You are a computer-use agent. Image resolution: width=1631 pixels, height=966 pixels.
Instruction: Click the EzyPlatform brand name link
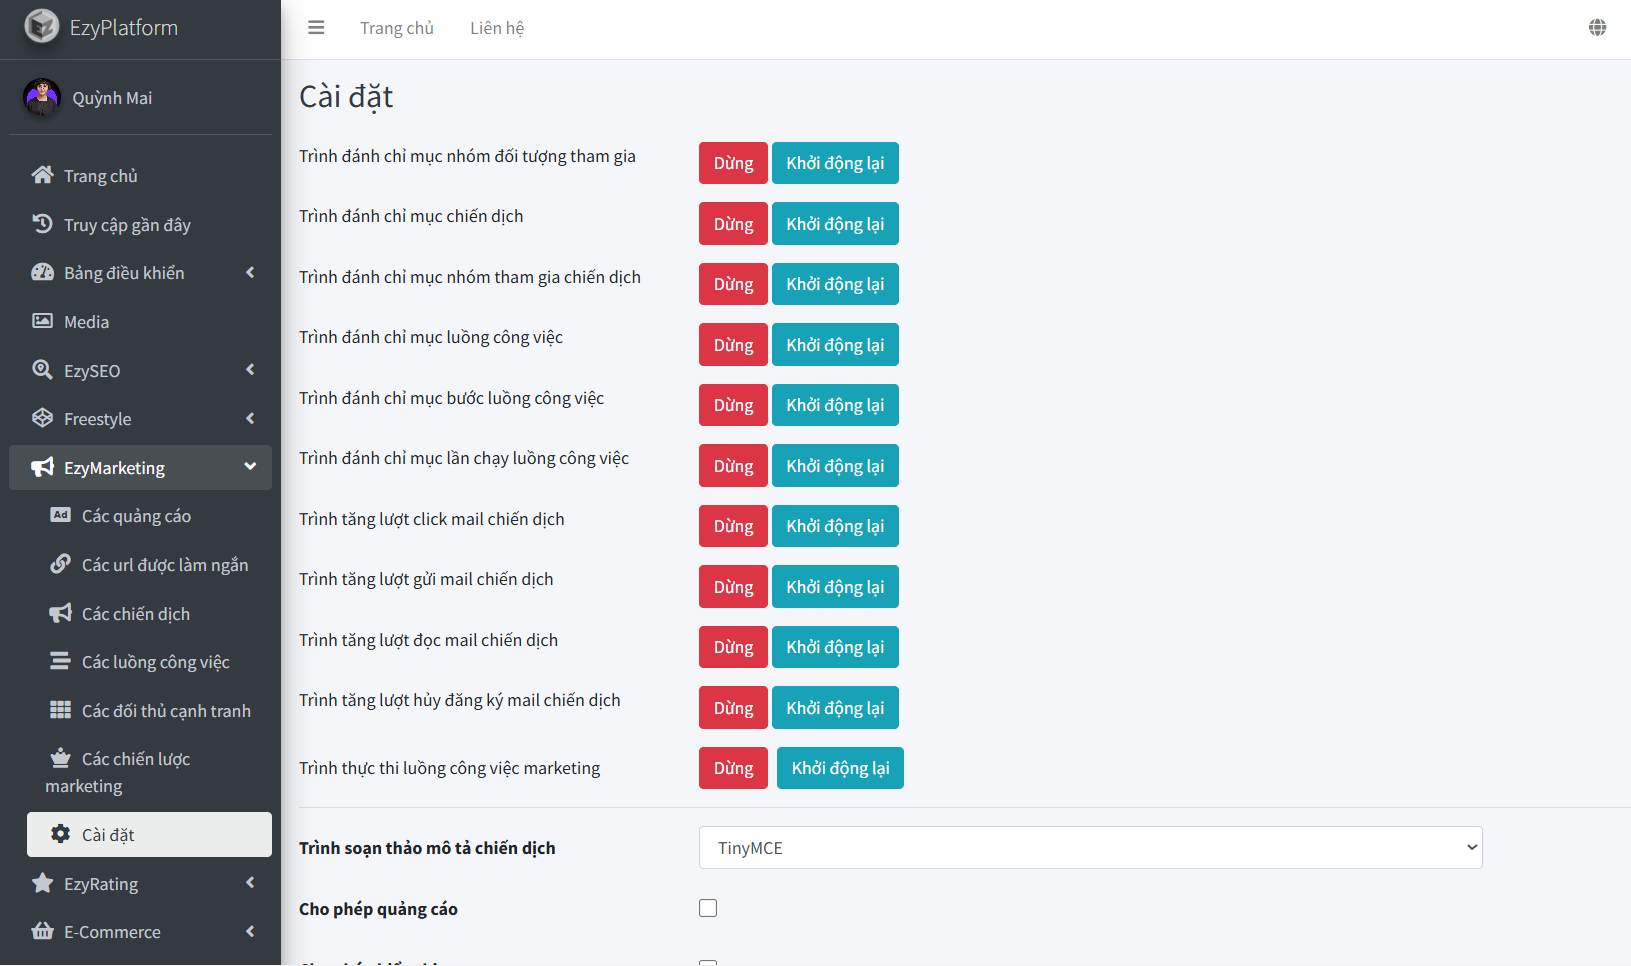[124, 27]
